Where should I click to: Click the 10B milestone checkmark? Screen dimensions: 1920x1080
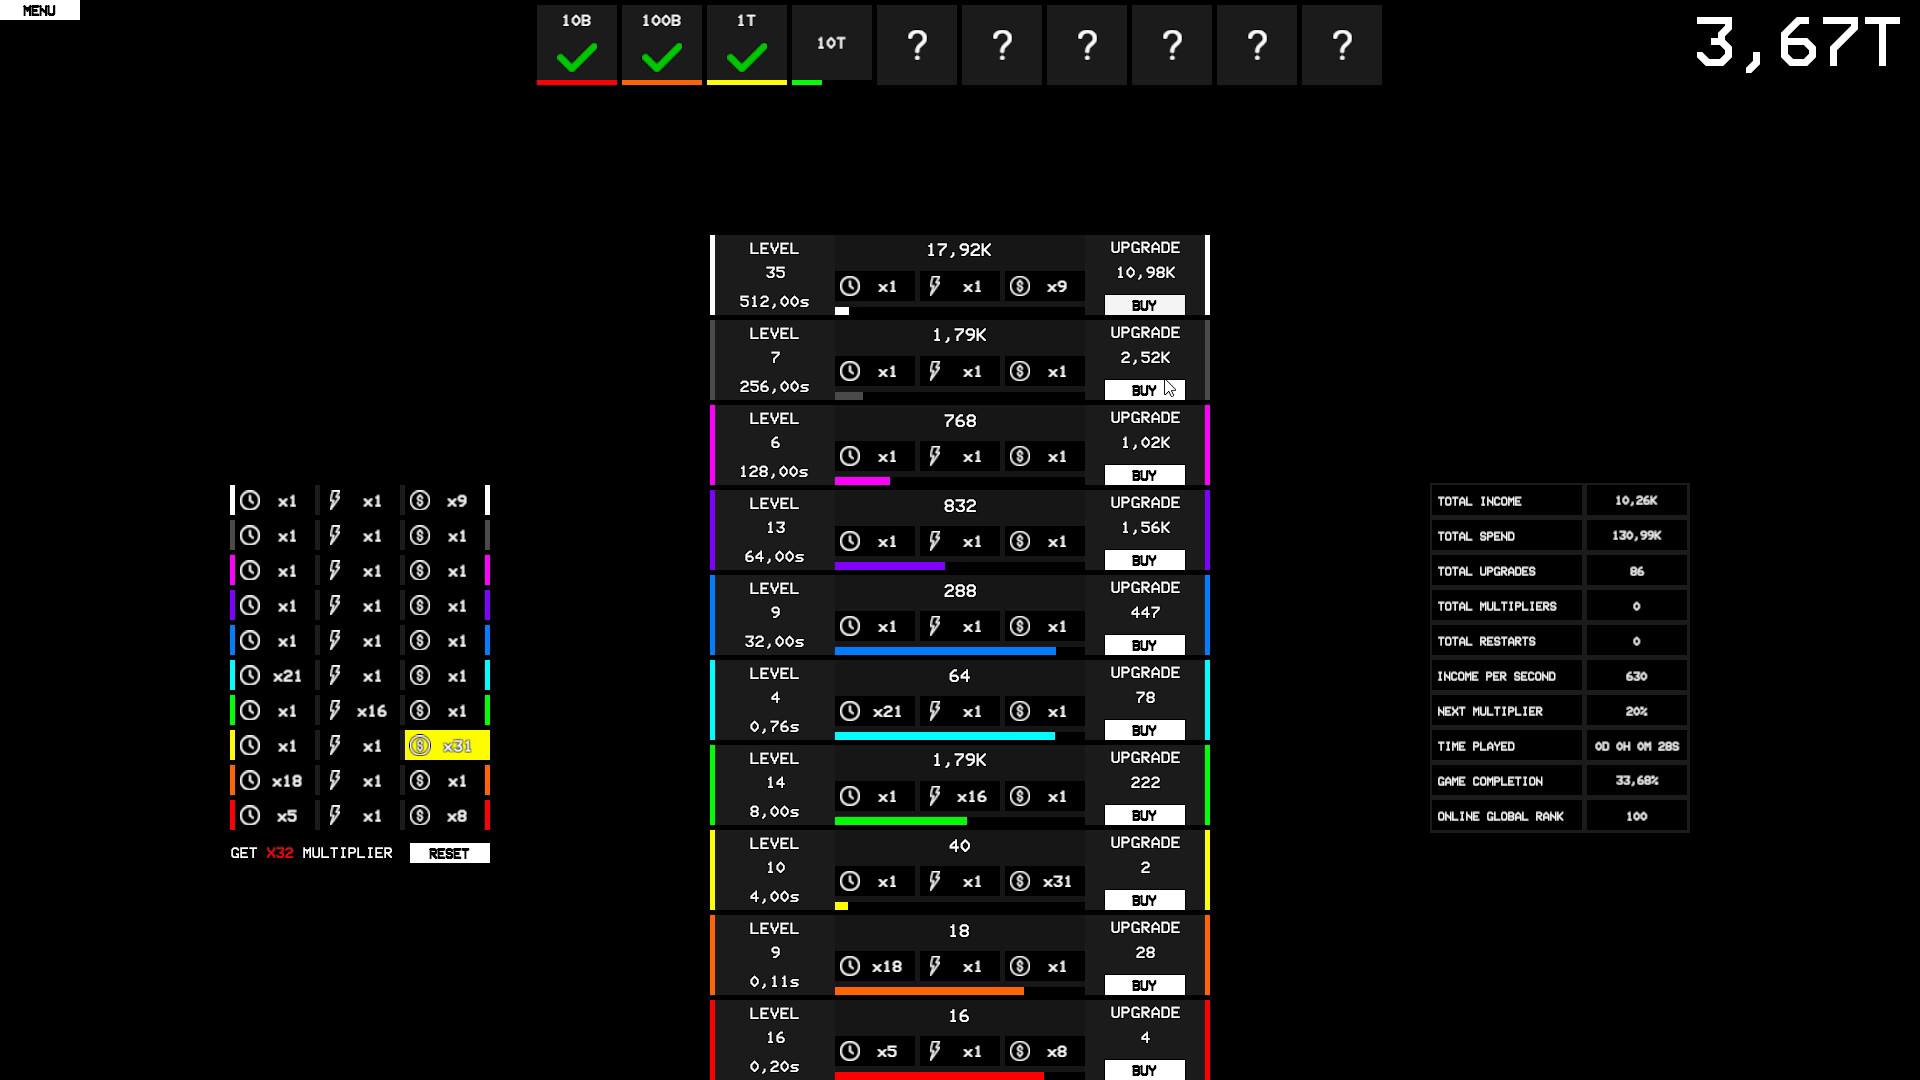point(576,60)
